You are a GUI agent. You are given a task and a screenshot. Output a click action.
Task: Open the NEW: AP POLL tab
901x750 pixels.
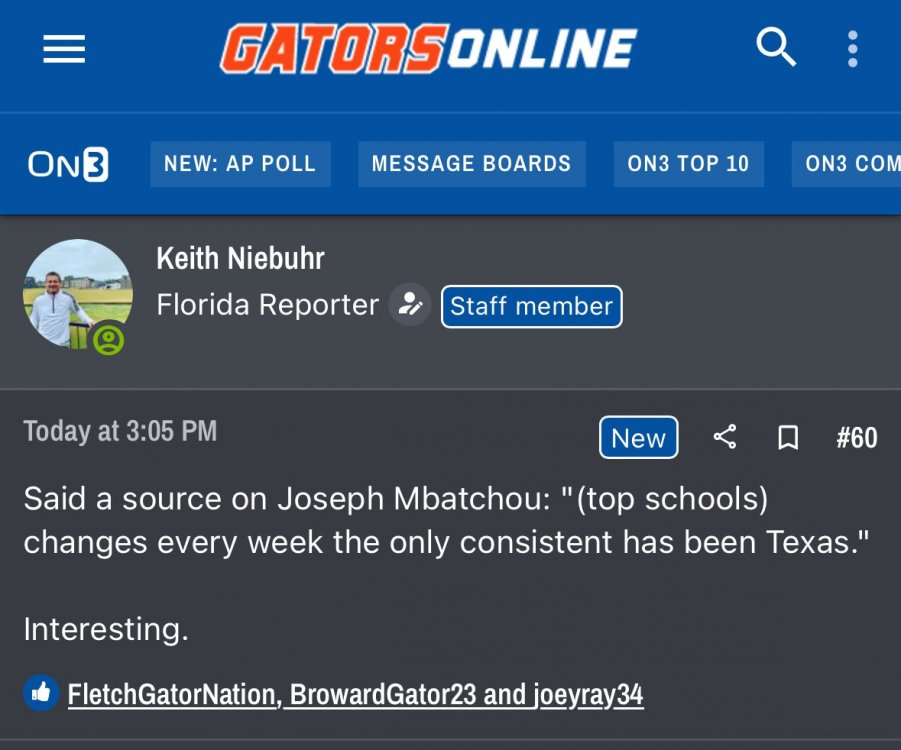pyautogui.click(x=240, y=164)
